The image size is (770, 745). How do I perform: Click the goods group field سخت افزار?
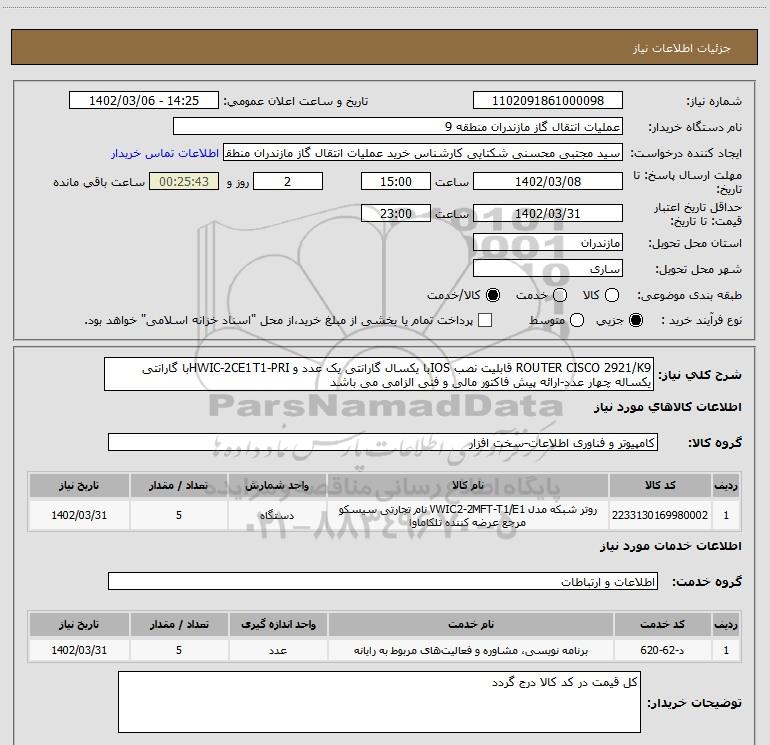tap(383, 442)
